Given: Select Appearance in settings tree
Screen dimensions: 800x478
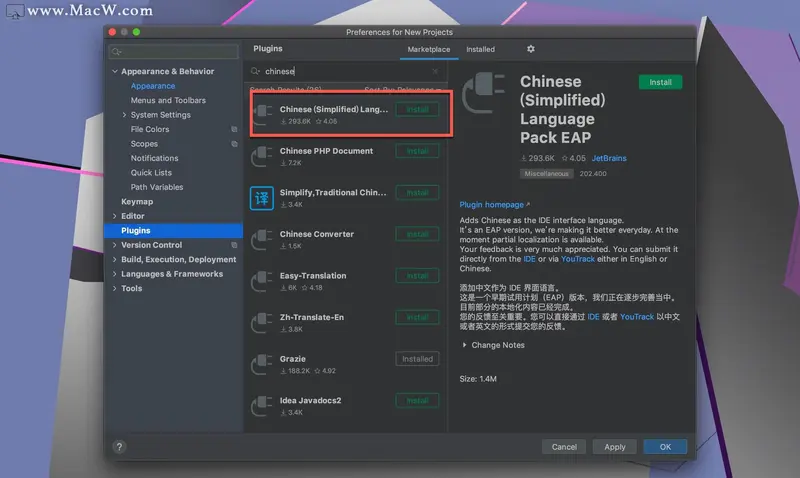Looking at the screenshot, I should 153,86.
